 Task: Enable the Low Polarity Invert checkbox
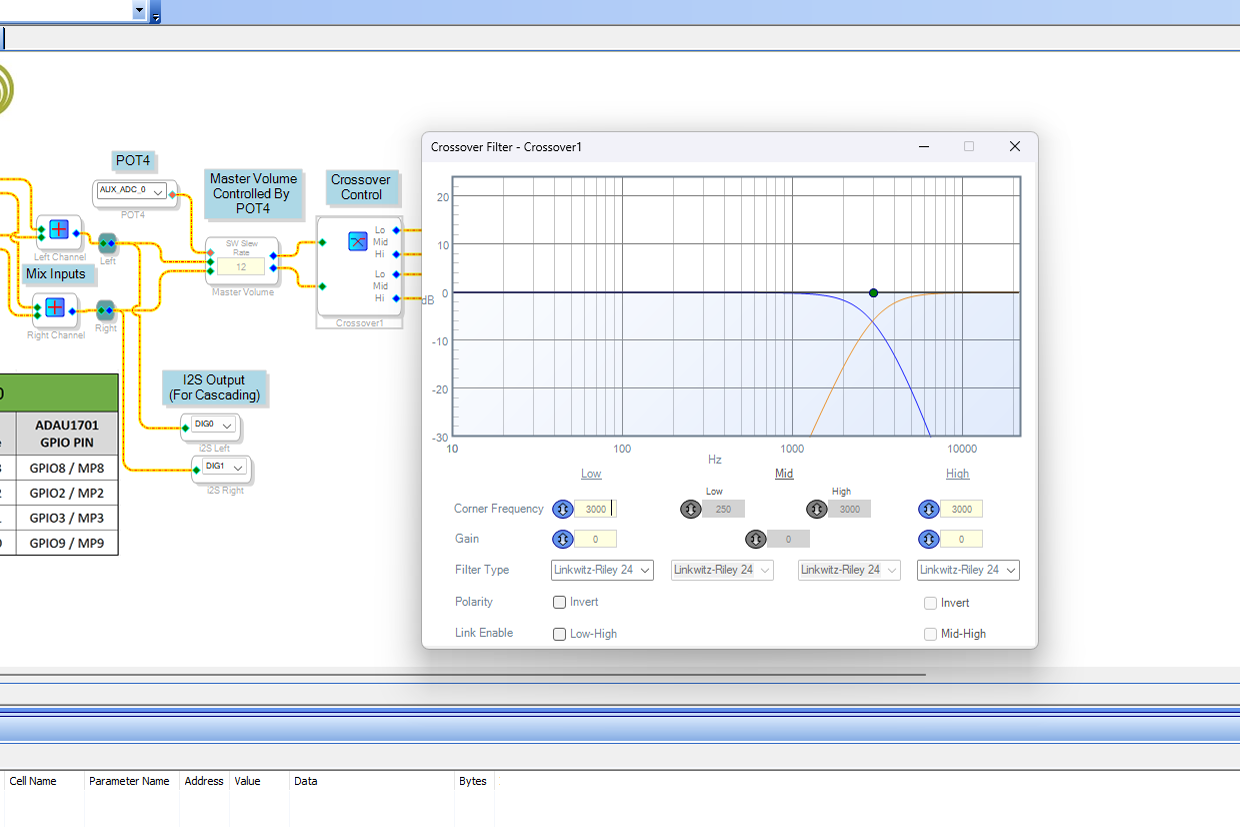[560, 602]
